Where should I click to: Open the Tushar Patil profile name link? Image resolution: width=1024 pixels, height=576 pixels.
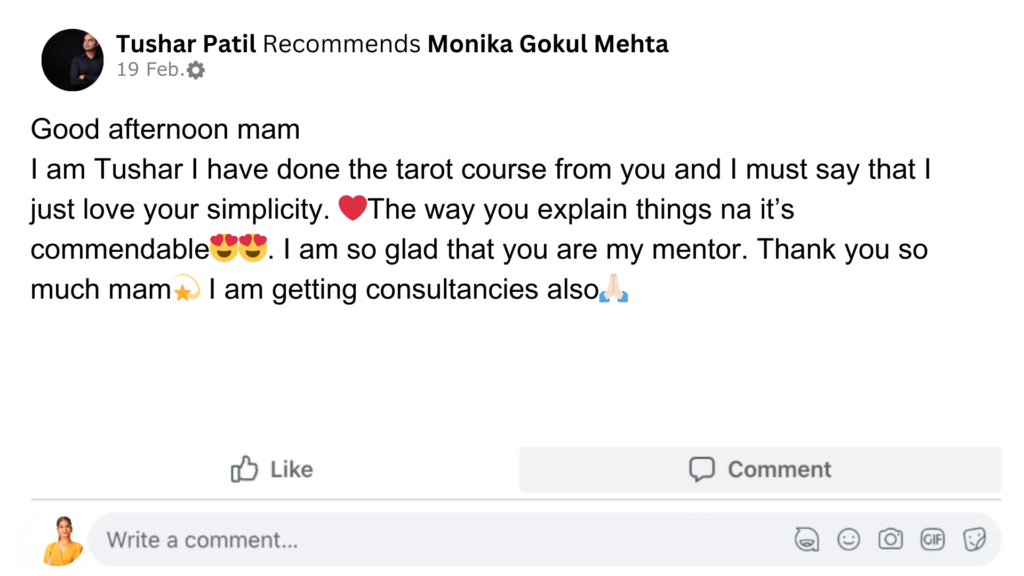[186, 44]
